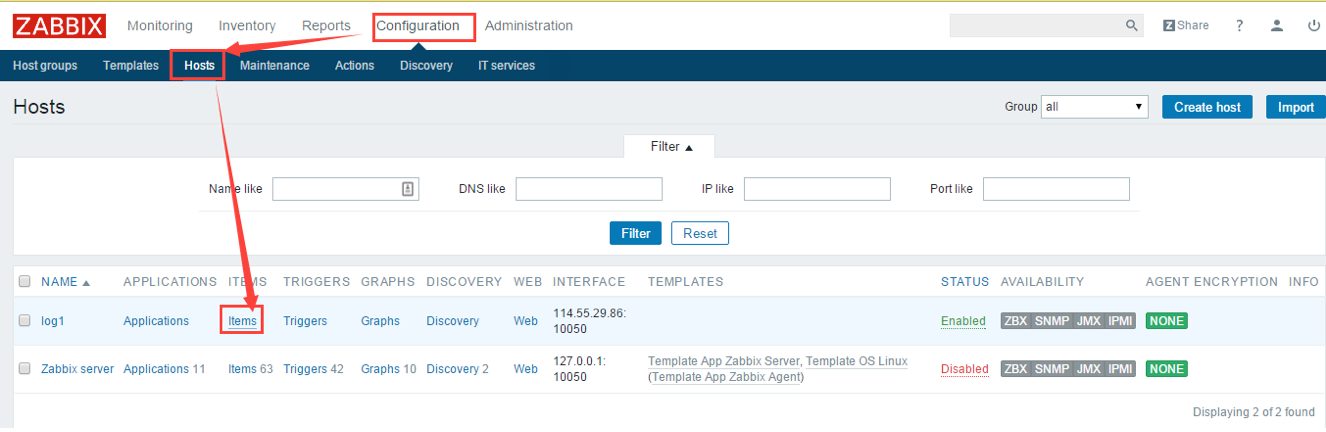Check the log1 host checkbox
Viewport: 1326px width, 432px height.
pos(25,321)
